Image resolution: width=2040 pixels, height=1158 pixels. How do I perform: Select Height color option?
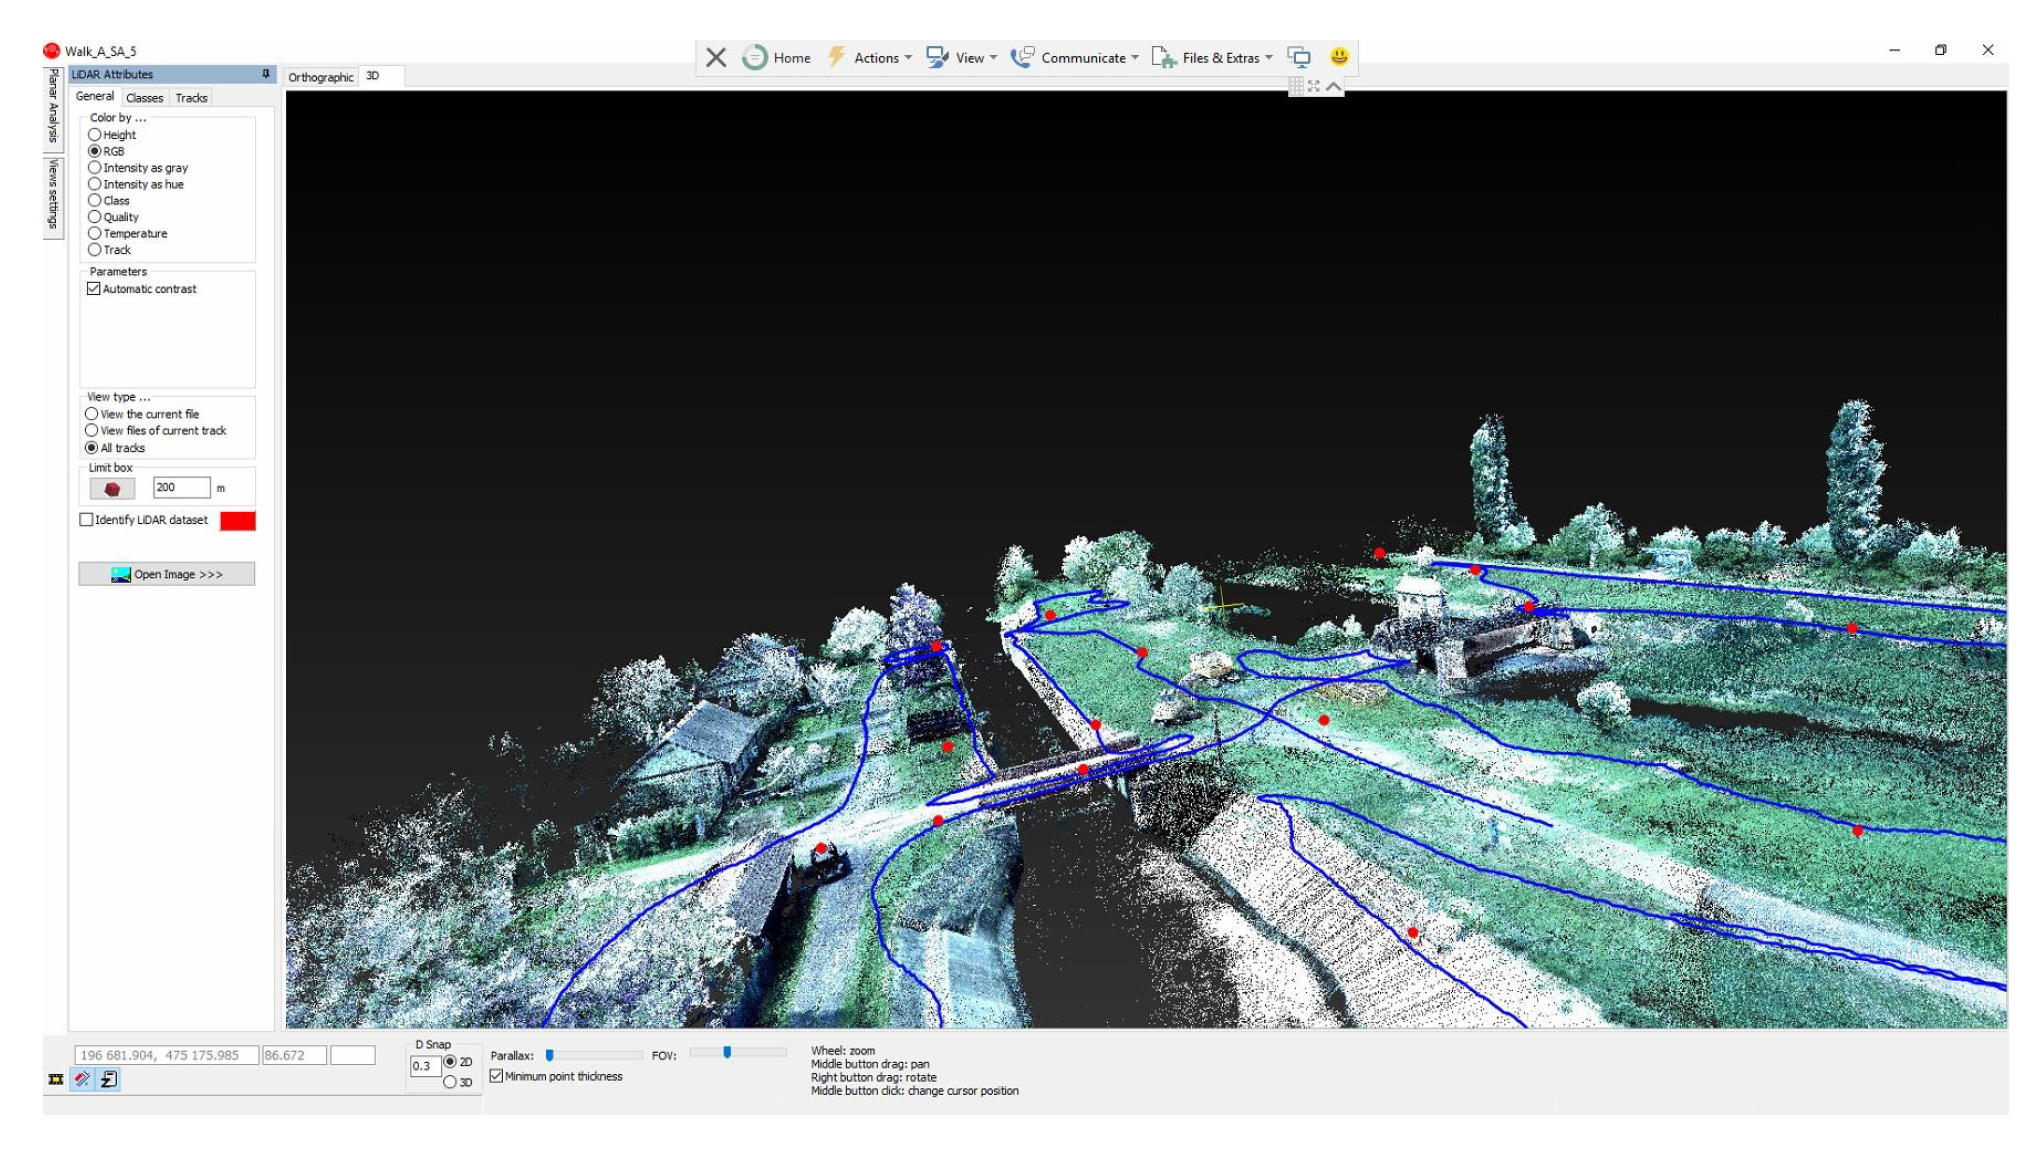pyautogui.click(x=95, y=134)
